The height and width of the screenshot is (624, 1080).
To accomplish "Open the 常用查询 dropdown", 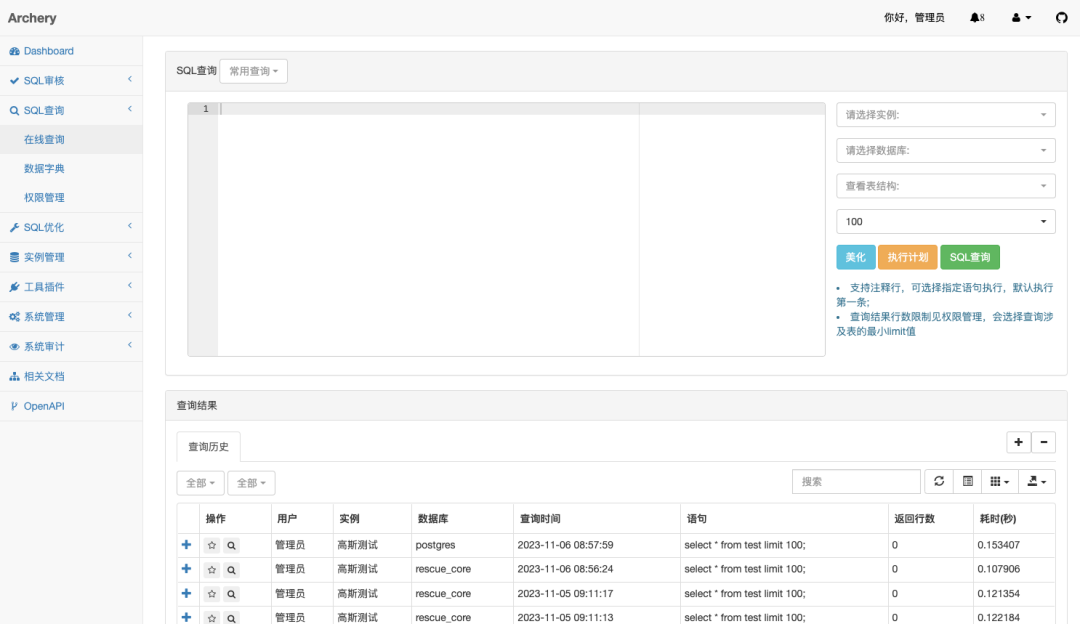I will tap(253, 71).
